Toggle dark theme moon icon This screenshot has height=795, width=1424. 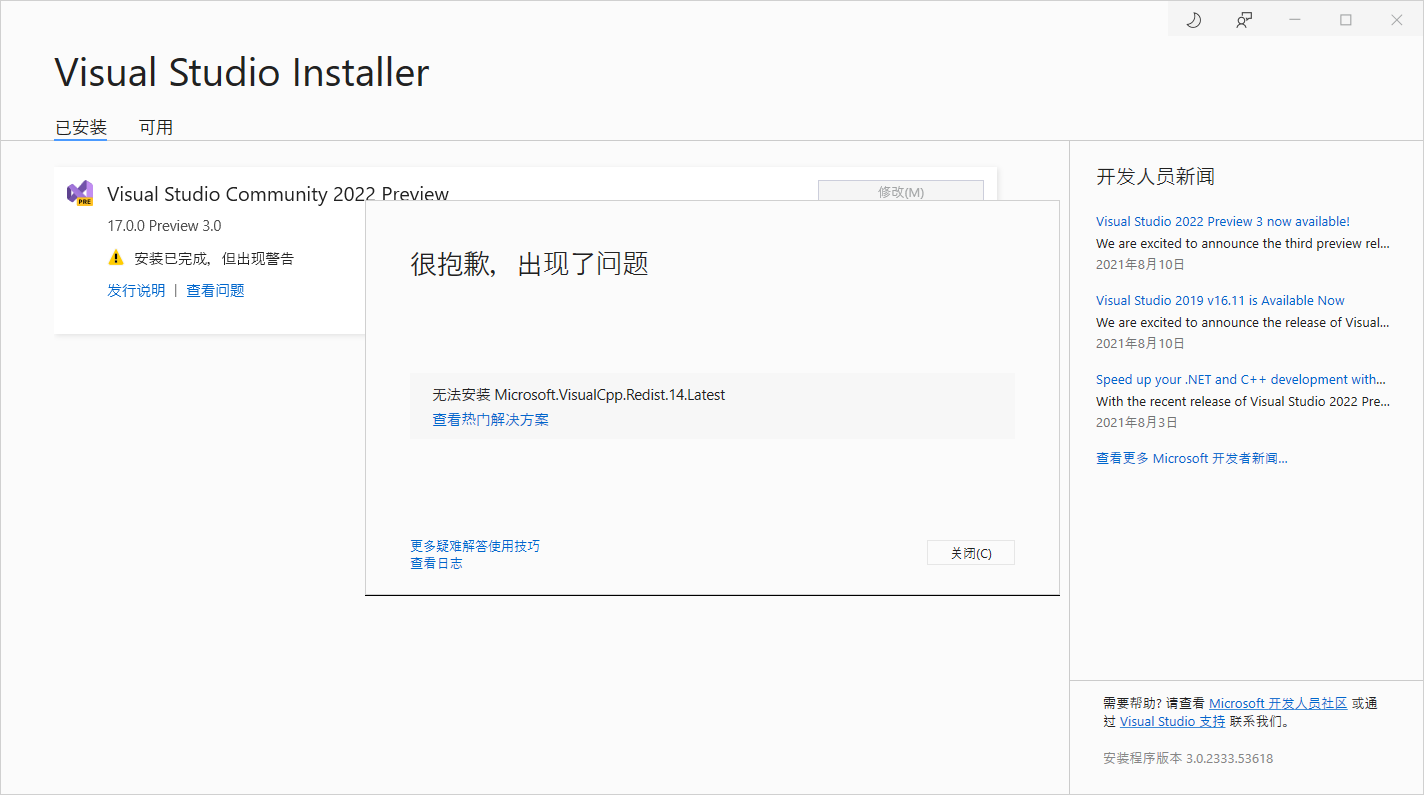click(1193, 20)
